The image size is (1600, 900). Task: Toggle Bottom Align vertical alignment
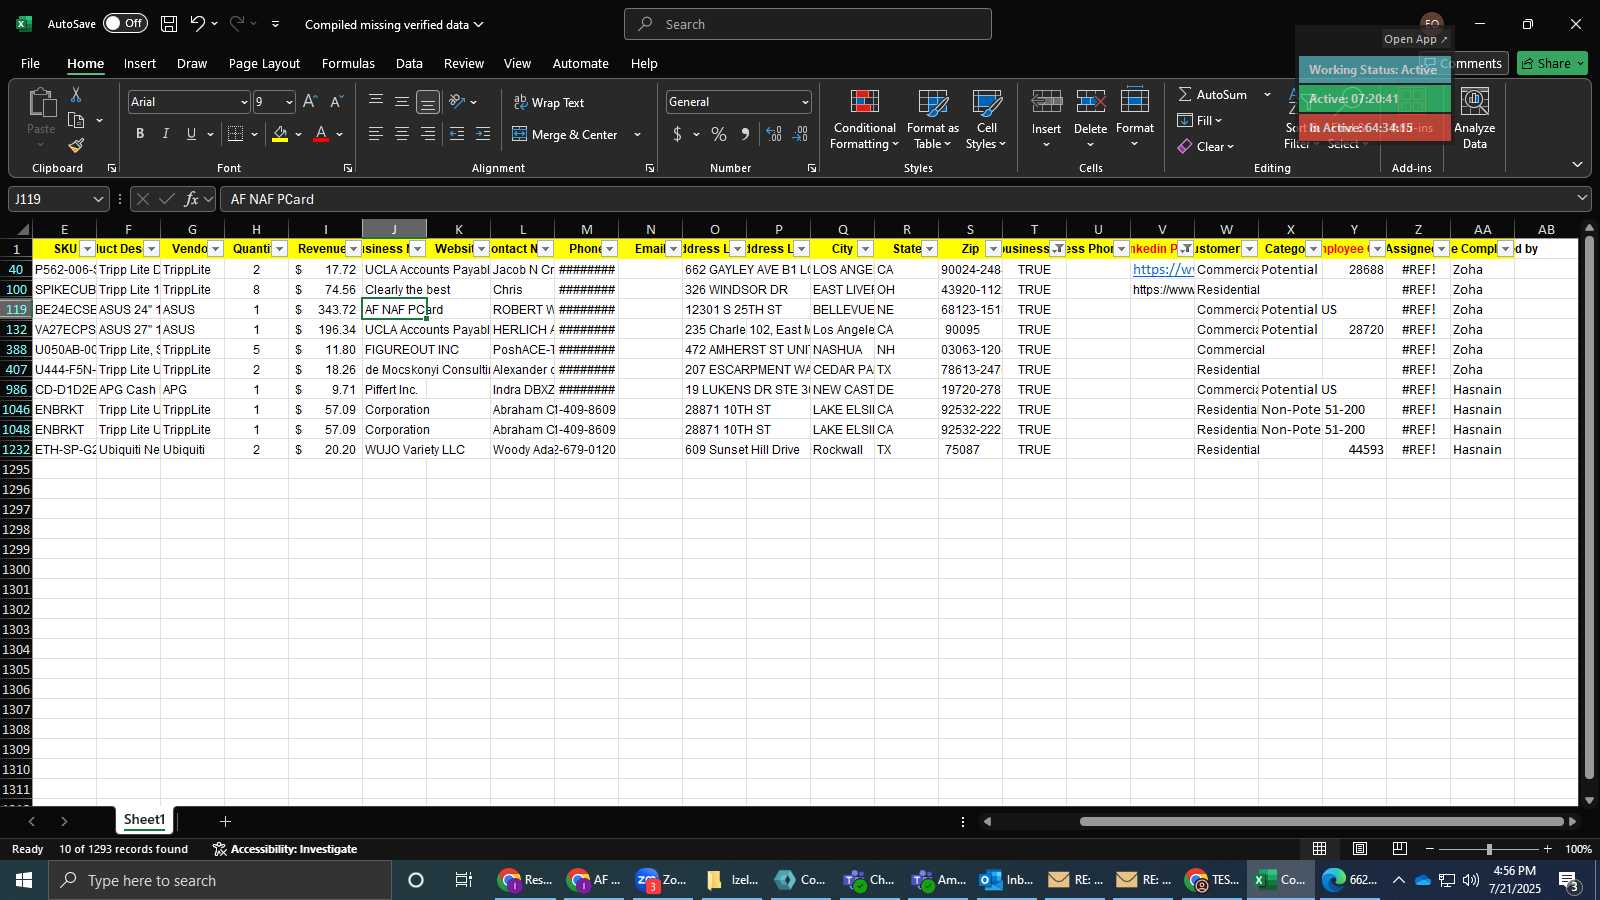pyautogui.click(x=428, y=102)
